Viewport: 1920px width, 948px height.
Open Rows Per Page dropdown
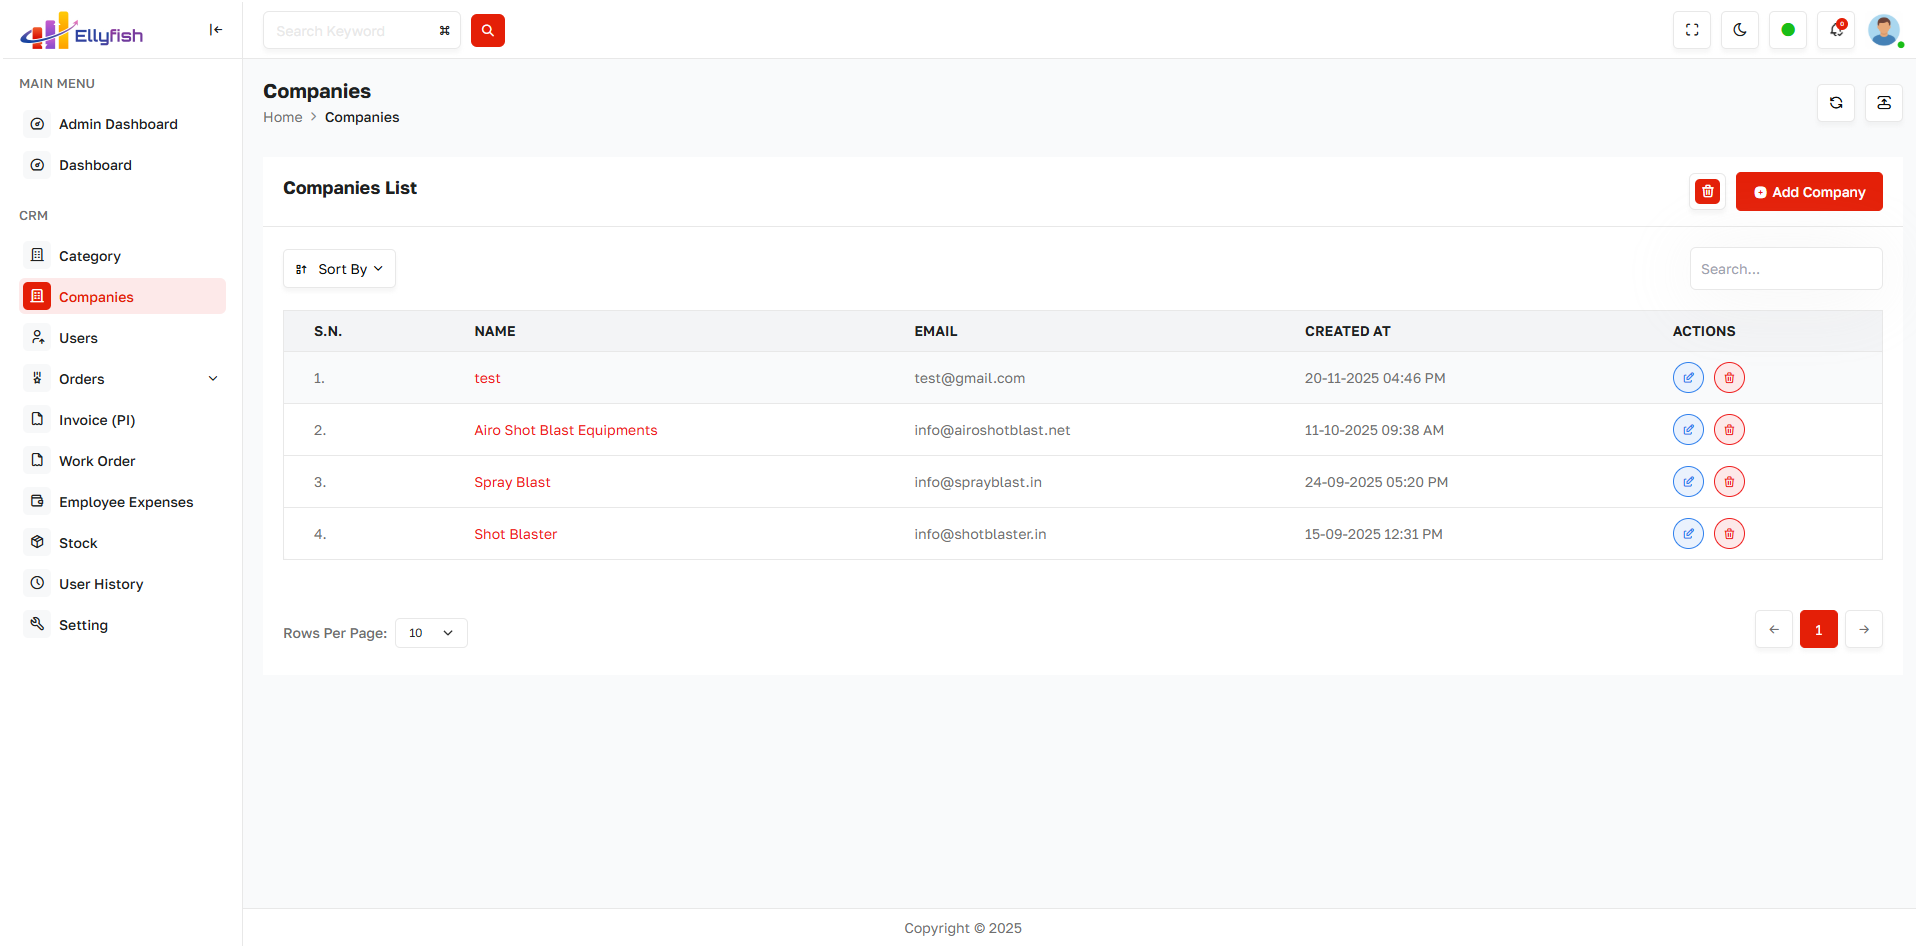tap(431, 633)
